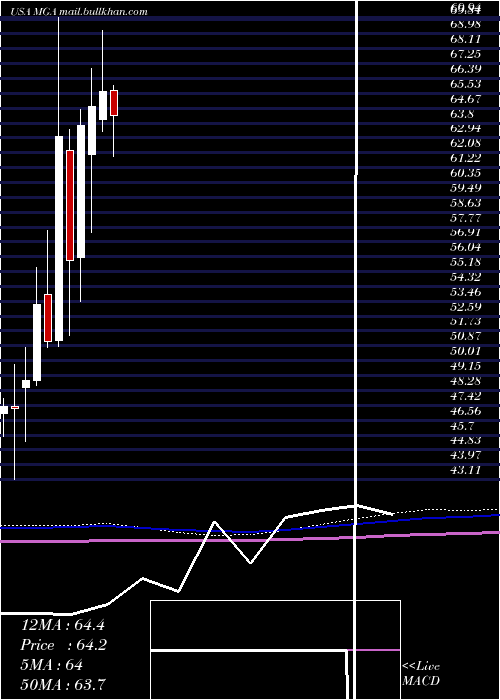The image size is (500, 700).
Task: Click the 57.77 price axis label
Action: click(x=466, y=217)
